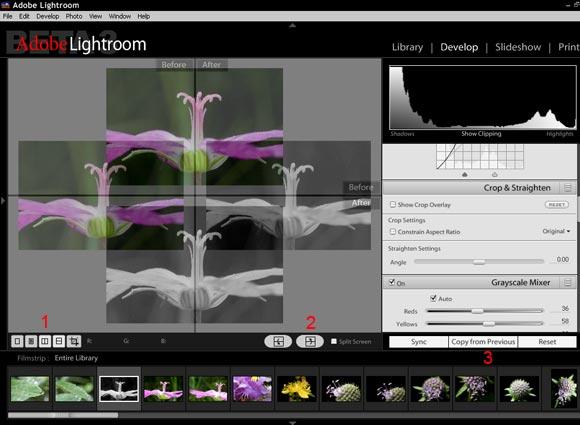Adjust the Straighten Angle slider
Viewport: 580px width, 425px height.
point(479,262)
